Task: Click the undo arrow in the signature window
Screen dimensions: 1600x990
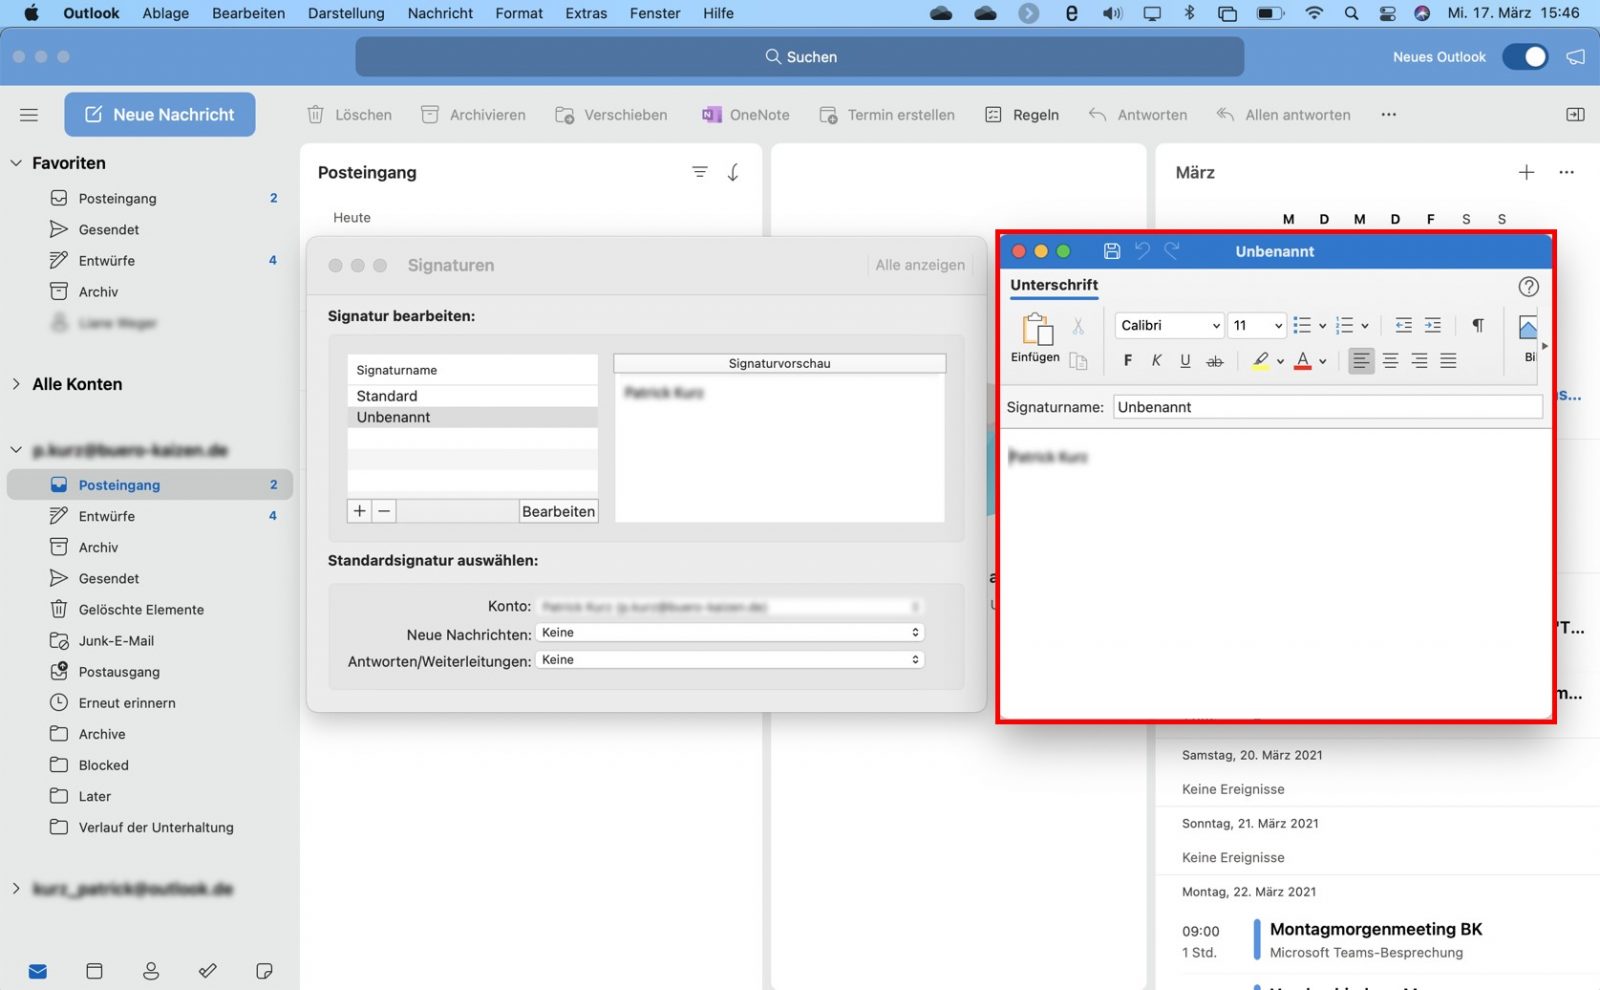Action: coord(1143,251)
